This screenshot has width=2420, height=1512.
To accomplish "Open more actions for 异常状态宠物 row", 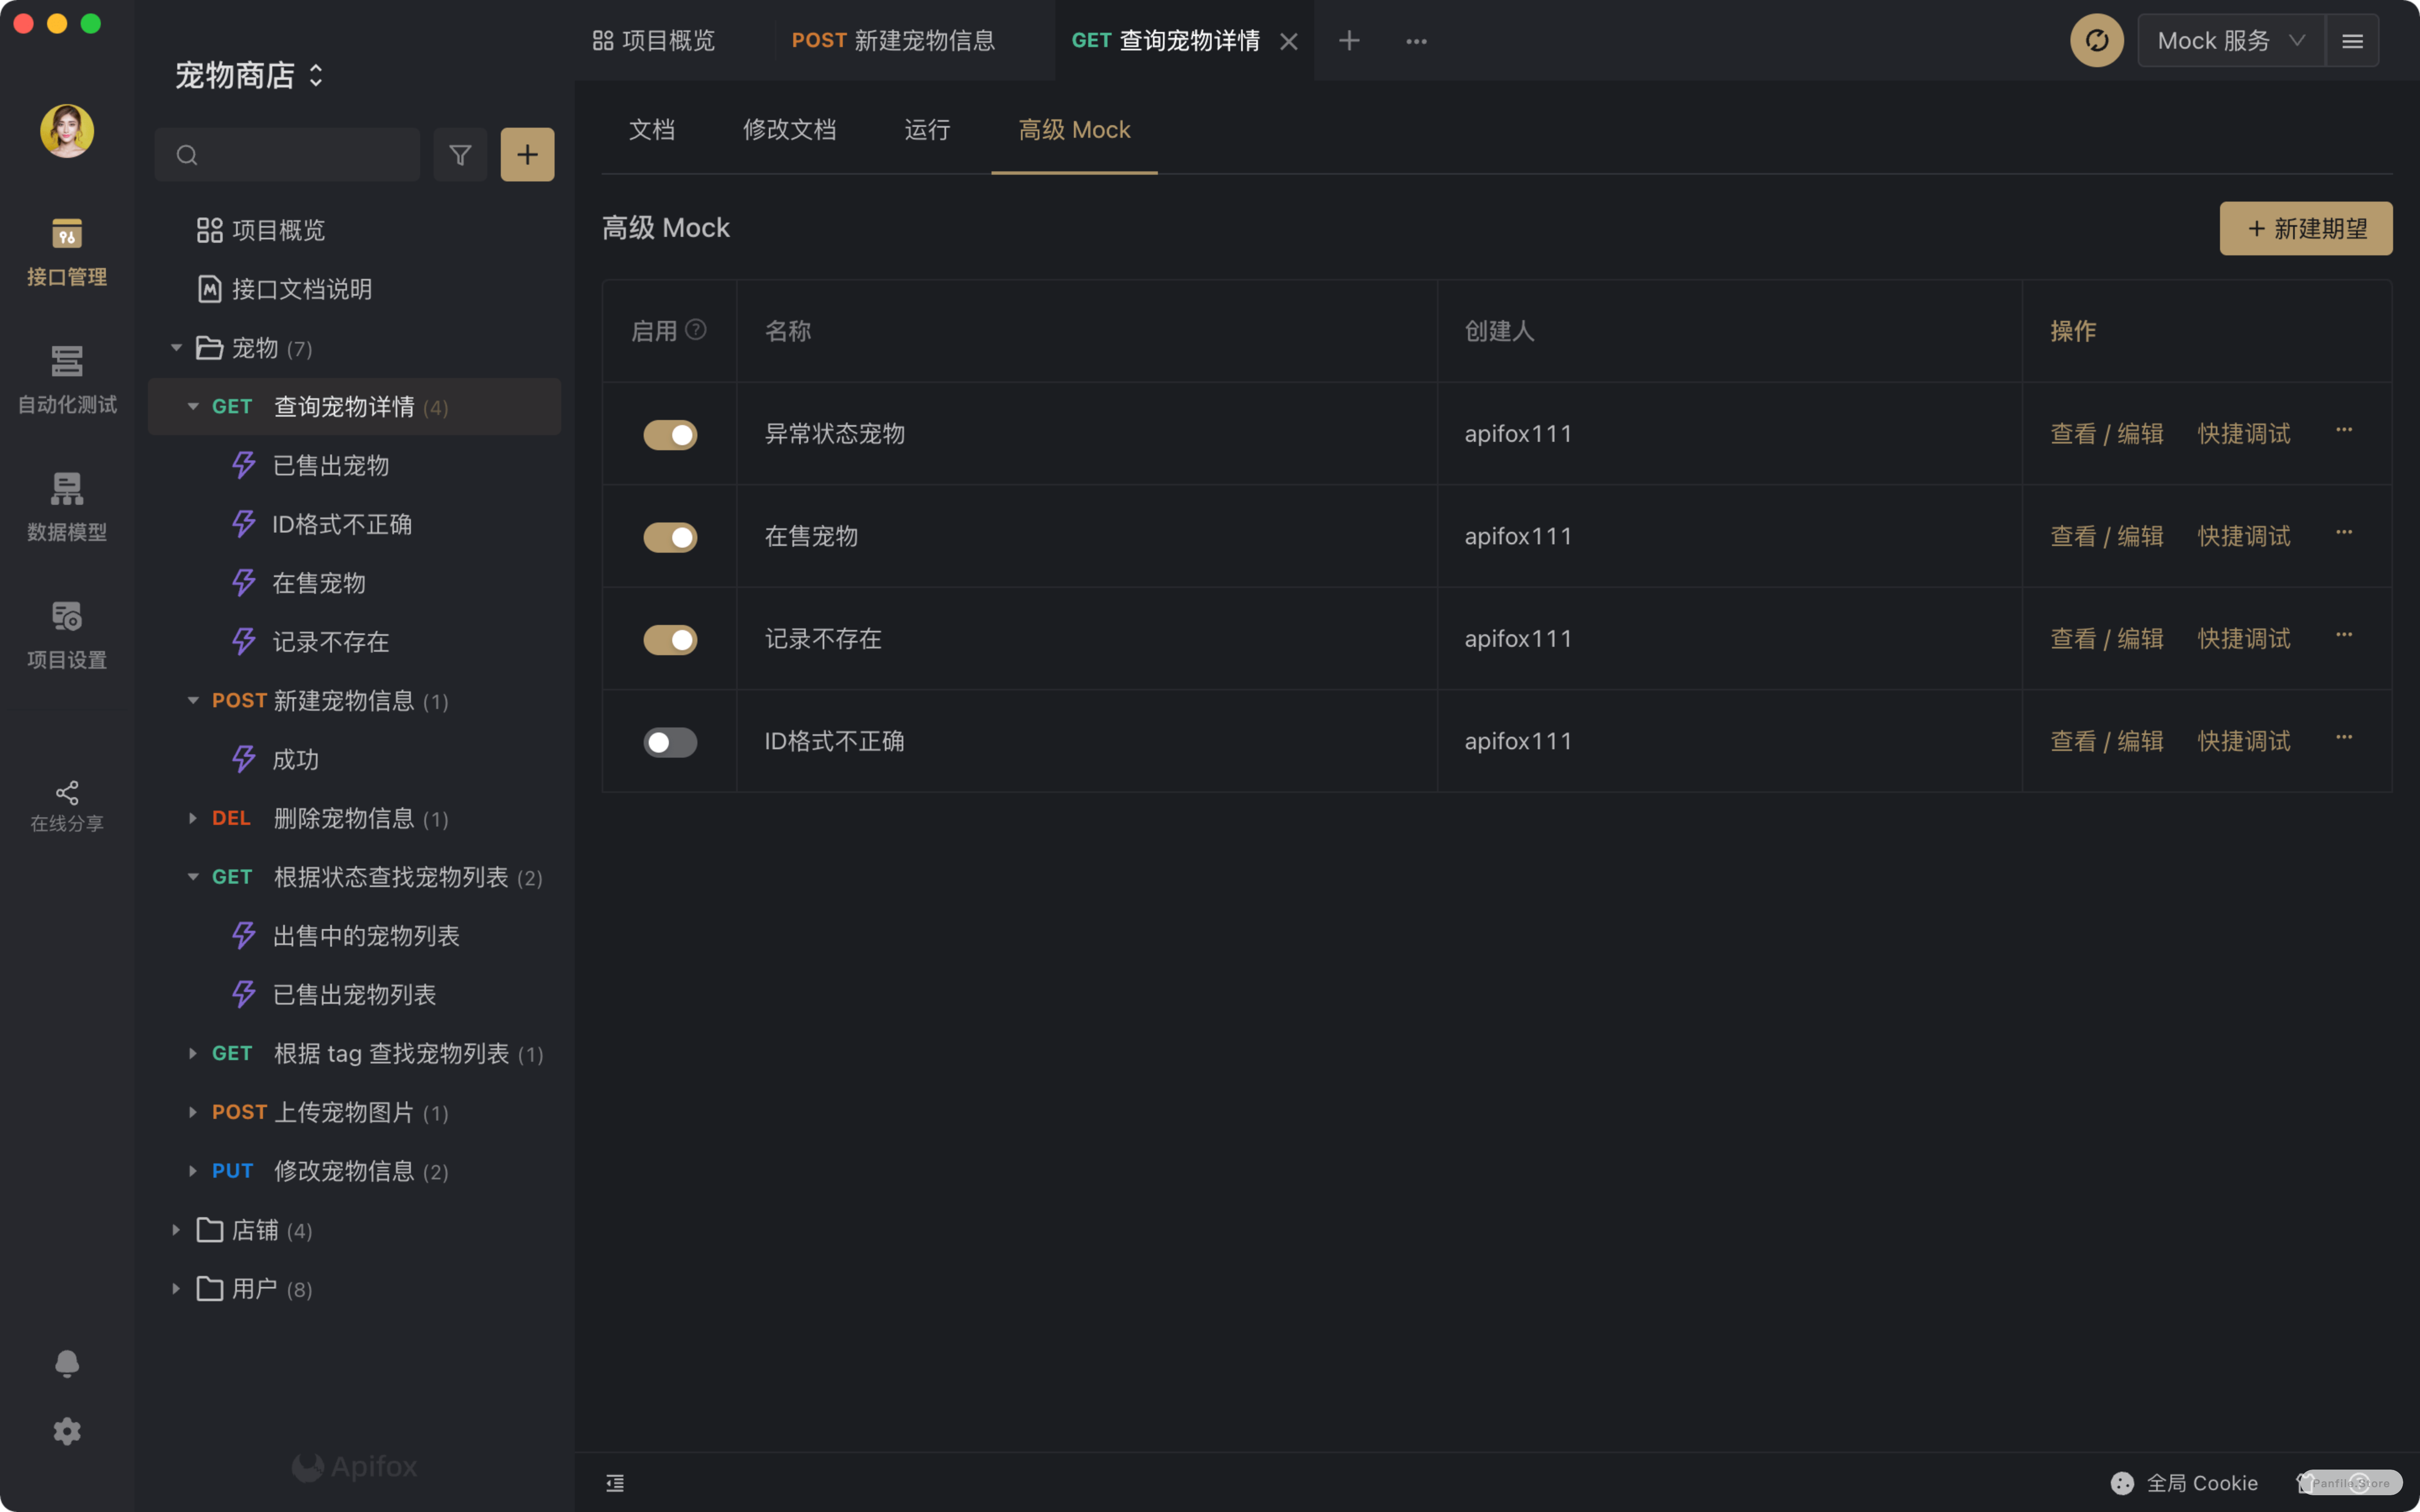I will point(2344,430).
